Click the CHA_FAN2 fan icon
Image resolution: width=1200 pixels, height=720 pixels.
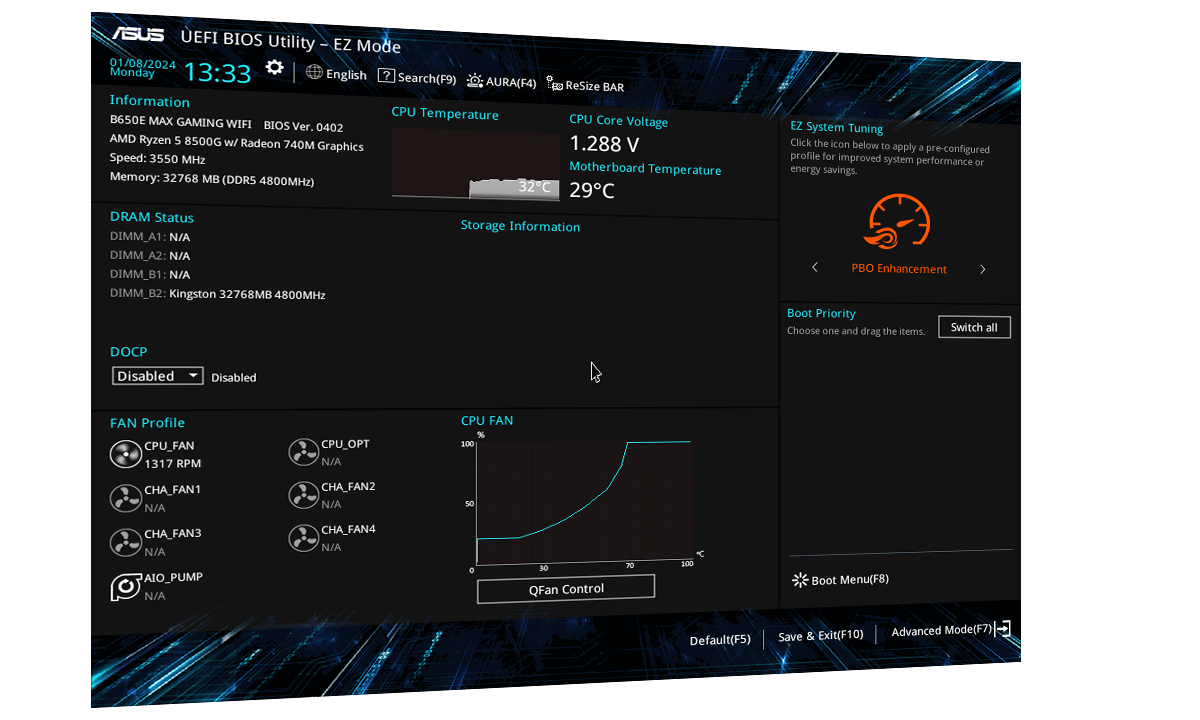click(303, 495)
